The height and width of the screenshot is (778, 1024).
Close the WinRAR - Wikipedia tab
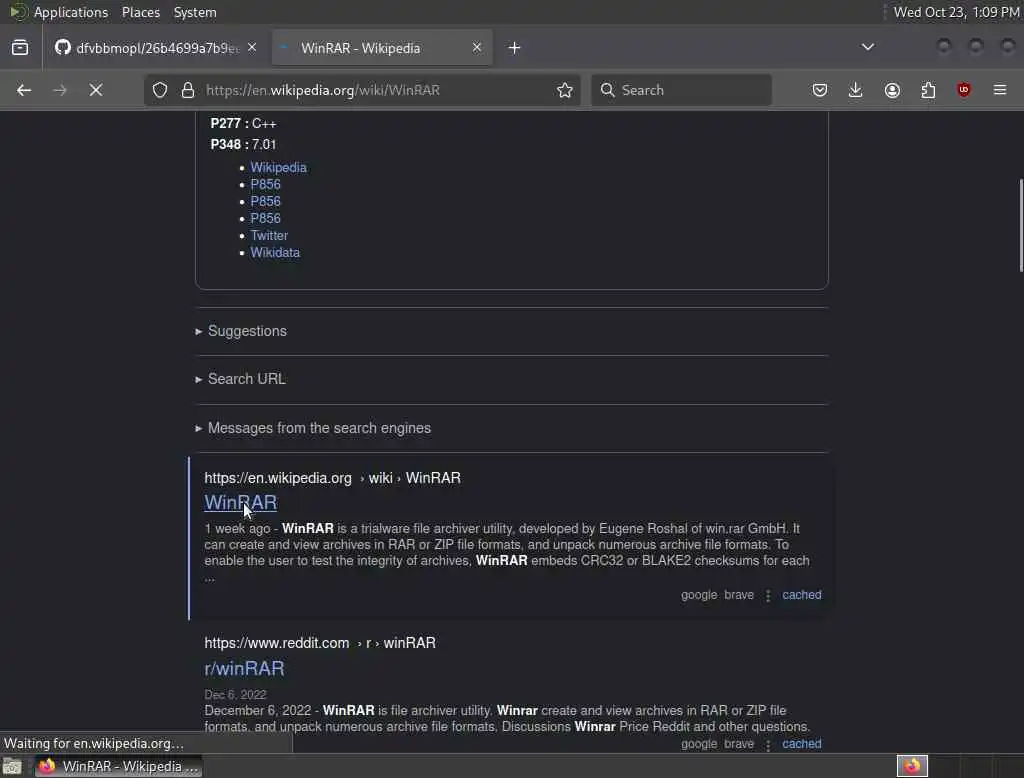point(477,48)
